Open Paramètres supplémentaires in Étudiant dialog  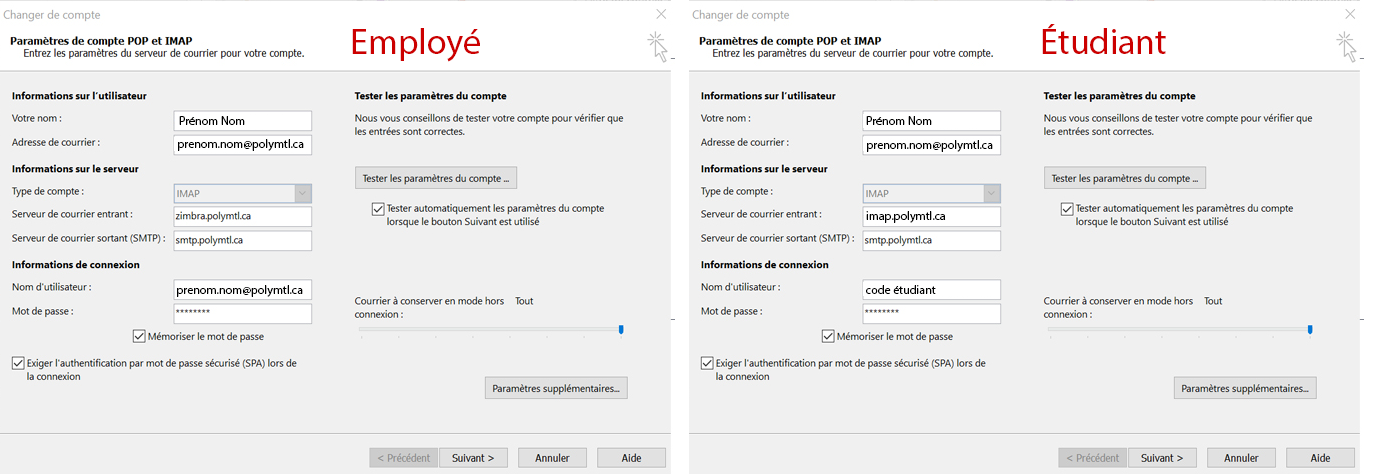(x=1245, y=388)
